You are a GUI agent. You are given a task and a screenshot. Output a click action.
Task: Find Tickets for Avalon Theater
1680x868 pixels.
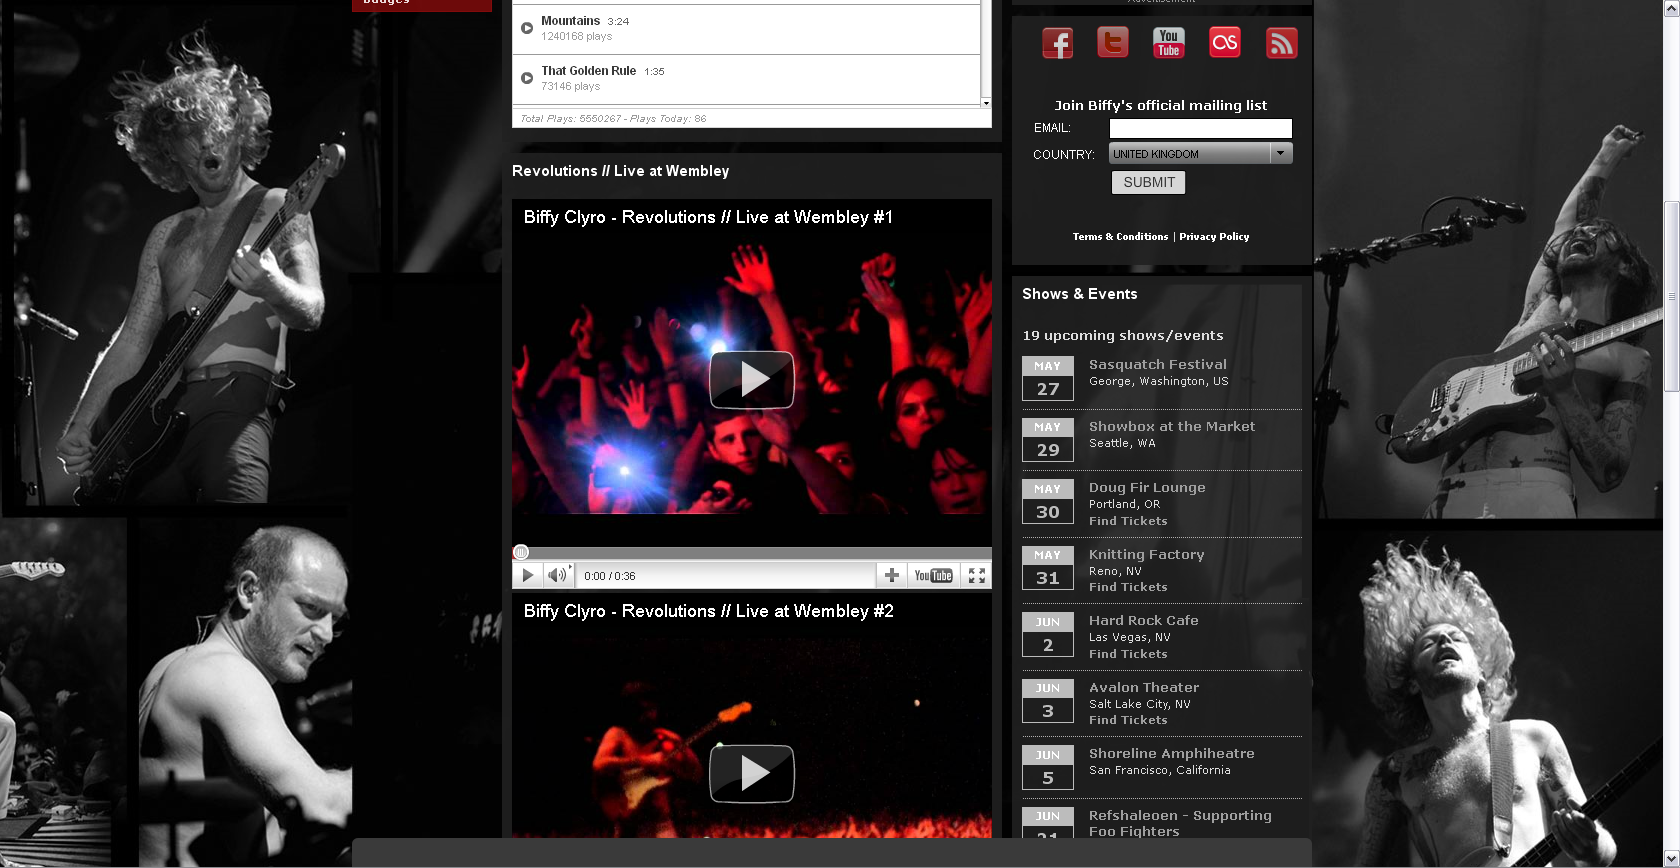click(1128, 720)
